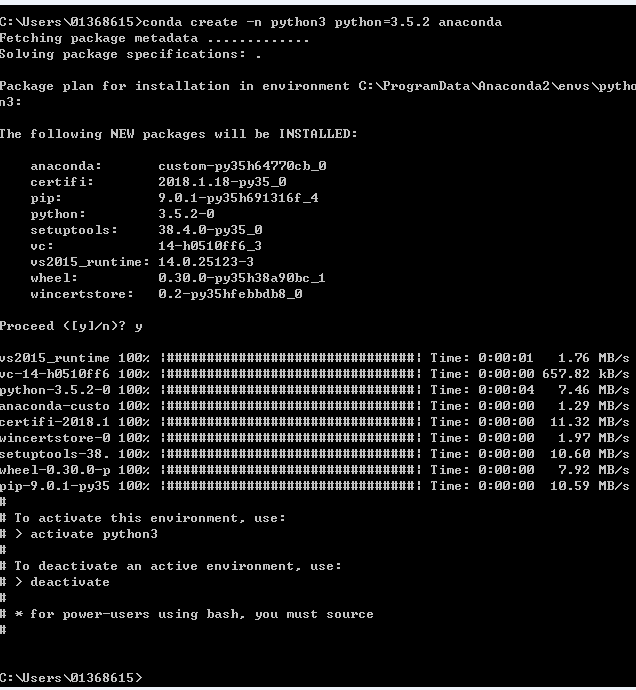Click the wincertstore package name in list
This screenshot has width=636, height=690.
[x=82, y=294]
